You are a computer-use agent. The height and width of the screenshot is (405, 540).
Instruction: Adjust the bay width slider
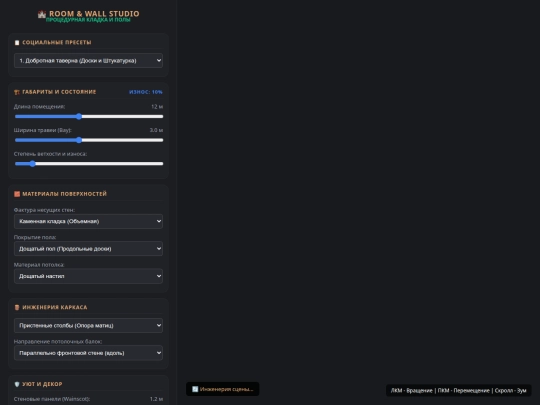pos(89,140)
